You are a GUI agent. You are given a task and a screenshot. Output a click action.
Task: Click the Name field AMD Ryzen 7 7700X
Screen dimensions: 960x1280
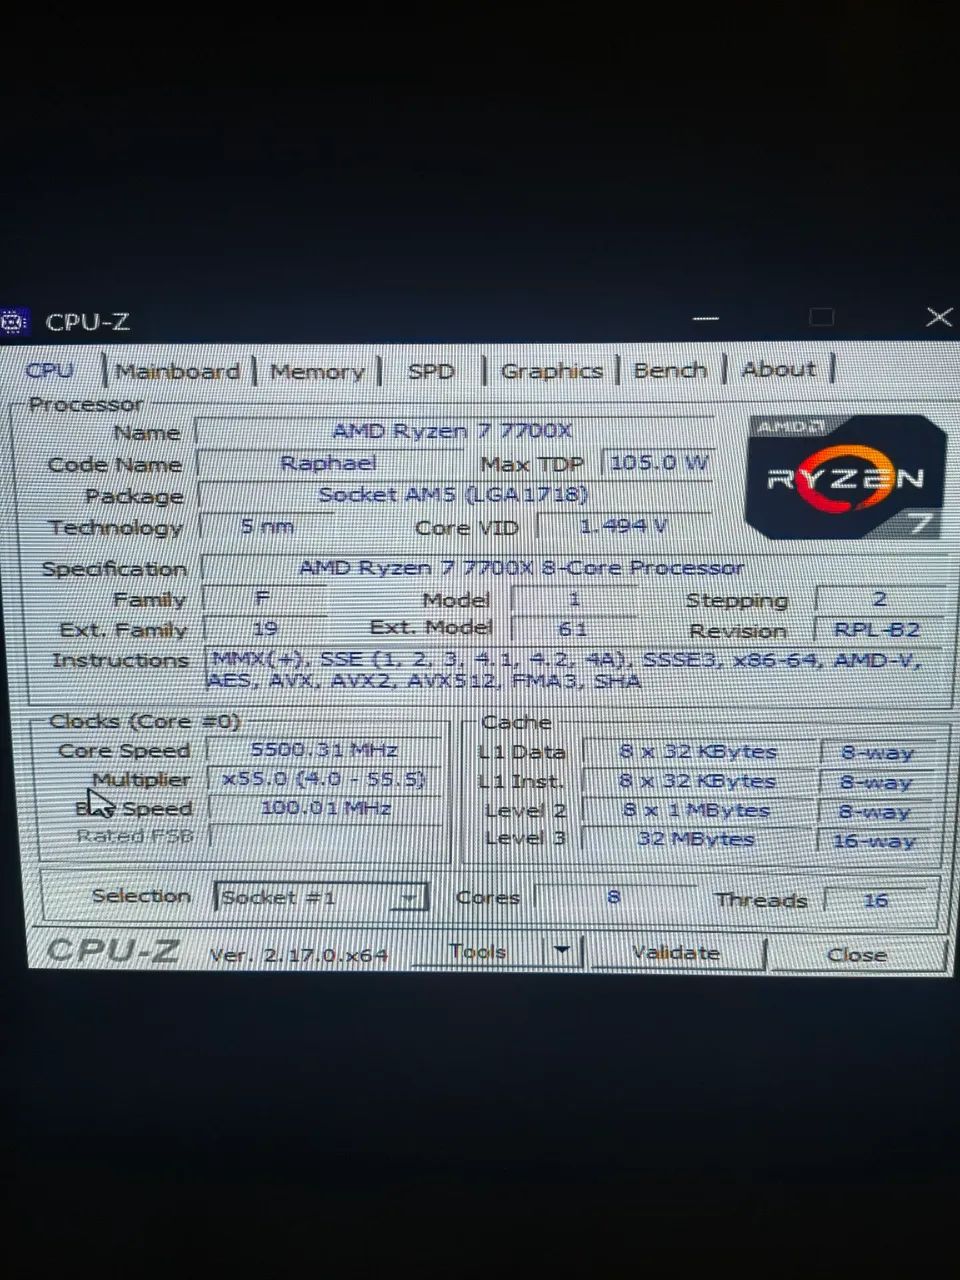pyautogui.click(x=453, y=431)
